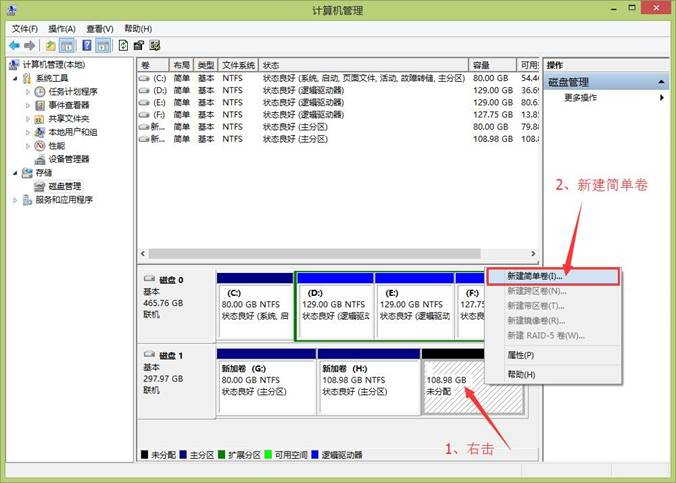
Task: Expand the 性能 tree node
Action: 28,146
